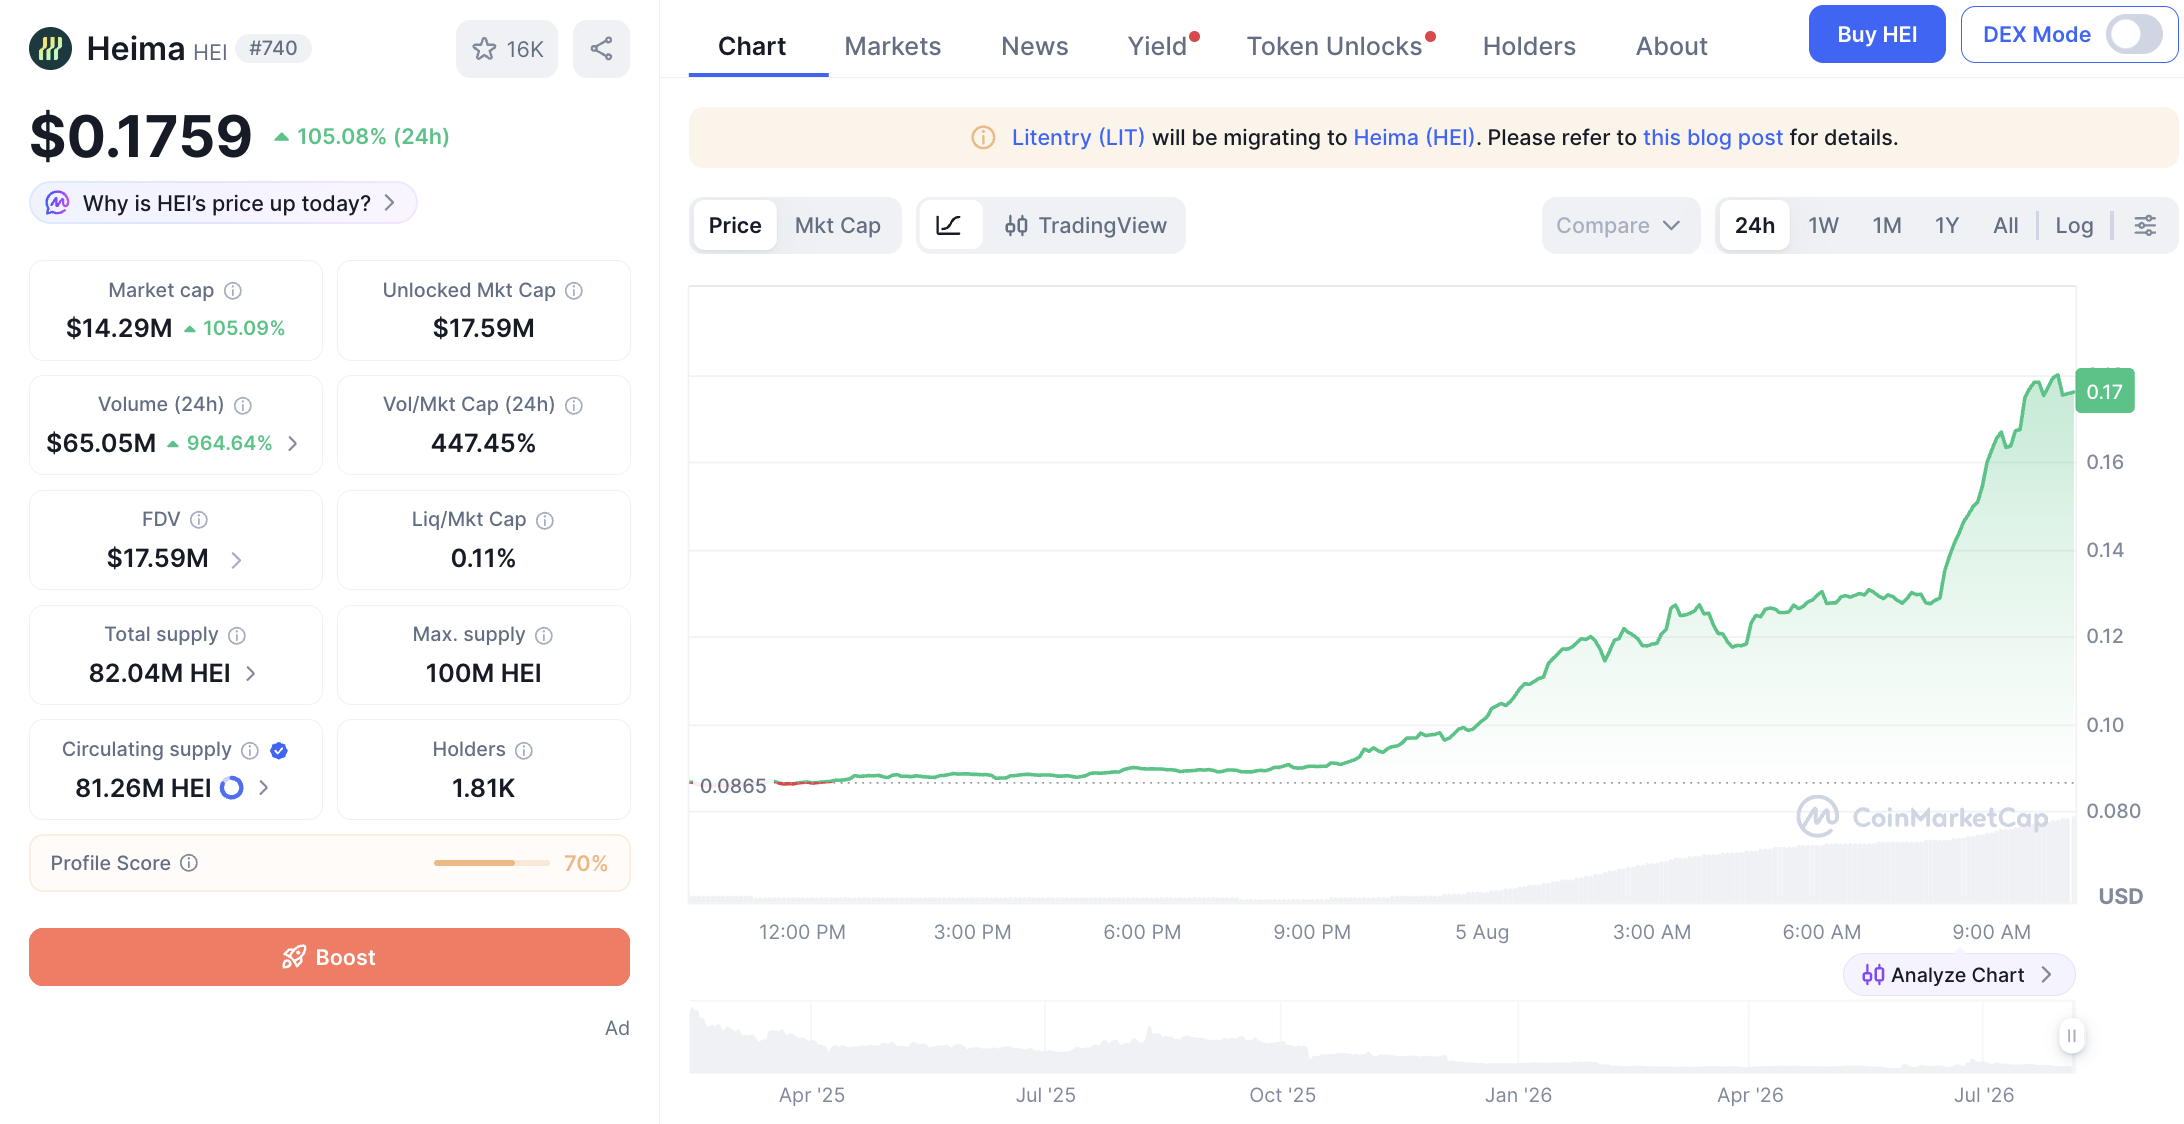
Task: Open the Heima (HEI) banner link
Action: click(1414, 138)
